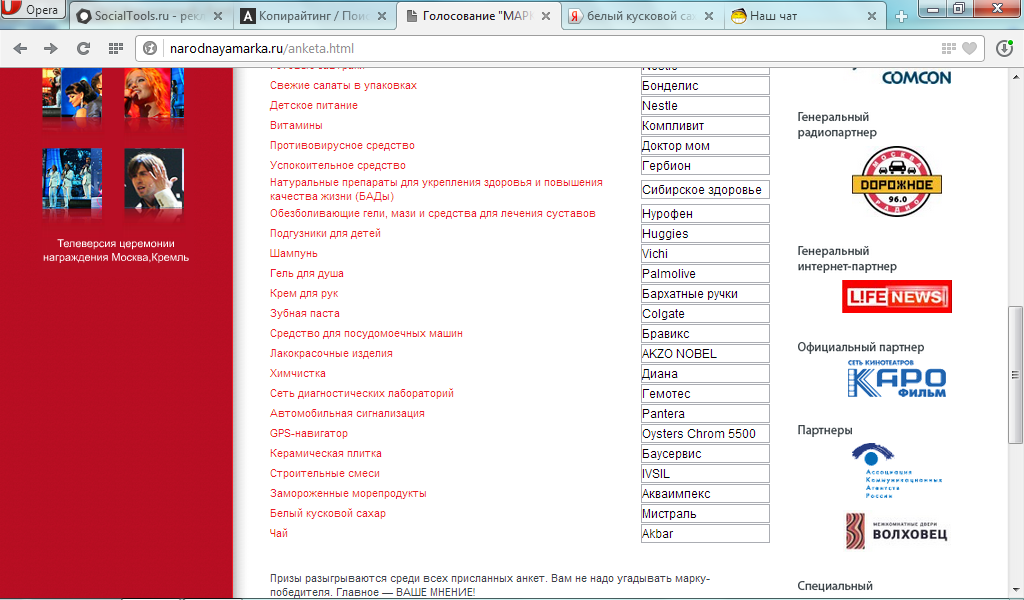Open the LifeNews partner logo
This screenshot has width=1024, height=600.
pyautogui.click(x=897, y=296)
